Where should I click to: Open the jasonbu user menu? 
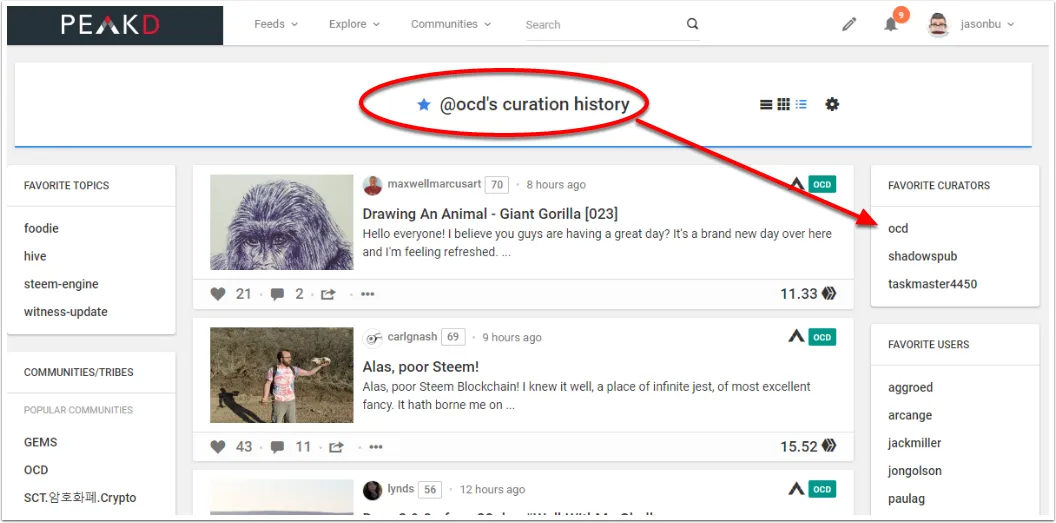tap(987, 24)
